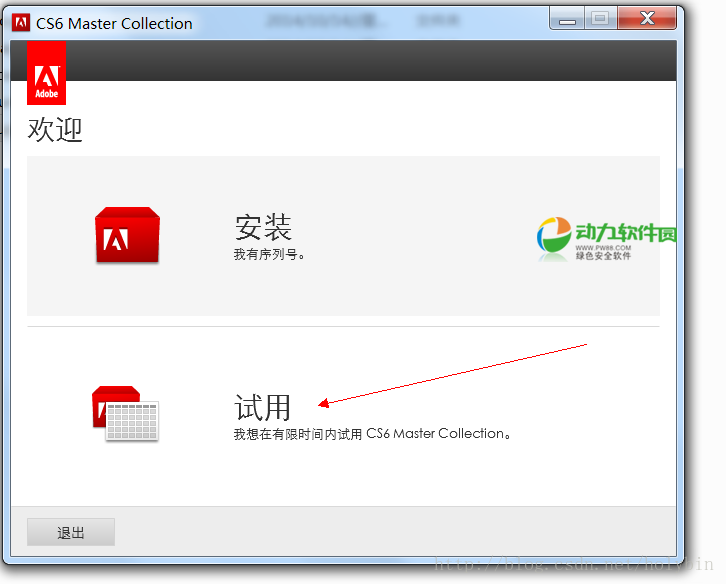Minimize the CS6 Master Collection window
This screenshot has width=726, height=584.
[x=568, y=18]
